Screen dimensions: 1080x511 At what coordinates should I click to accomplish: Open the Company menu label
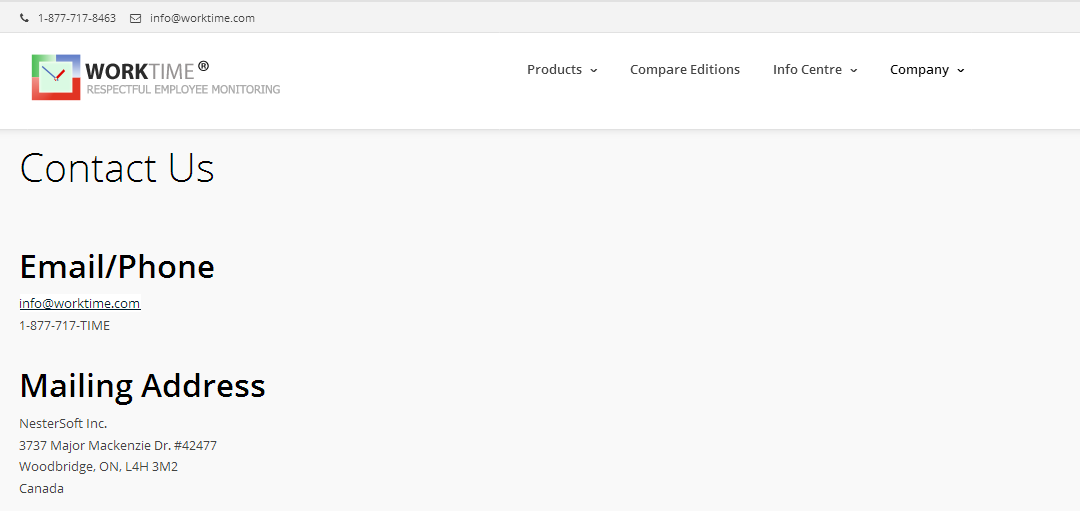920,70
